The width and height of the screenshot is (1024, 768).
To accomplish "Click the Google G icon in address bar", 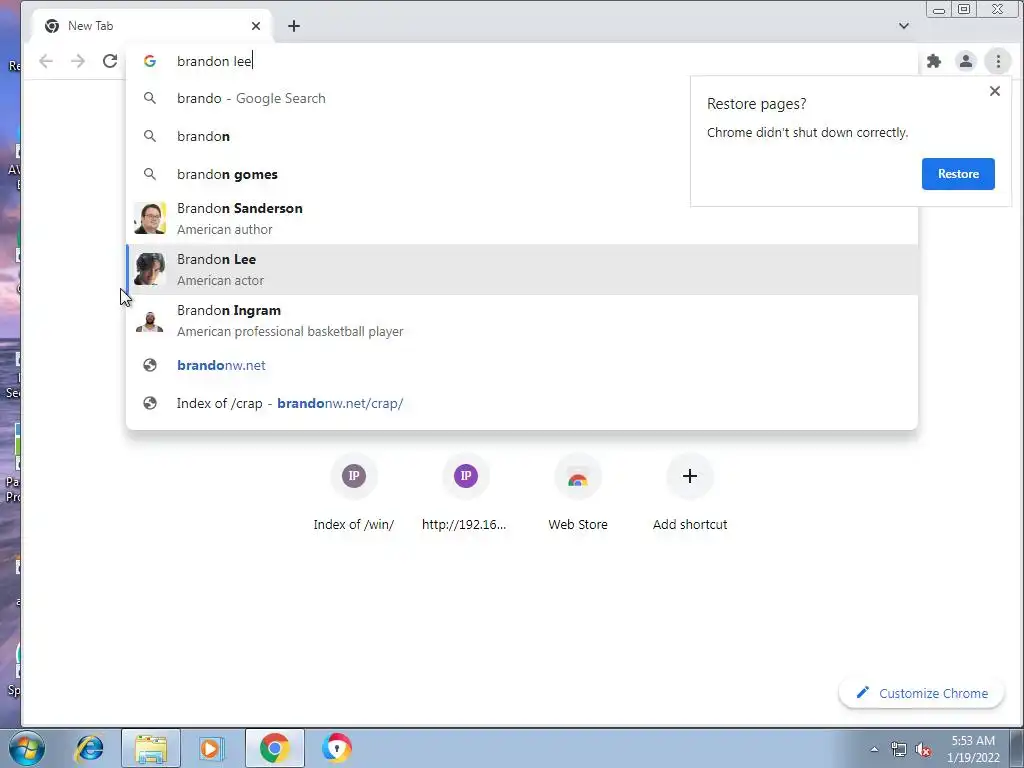I will [150, 61].
